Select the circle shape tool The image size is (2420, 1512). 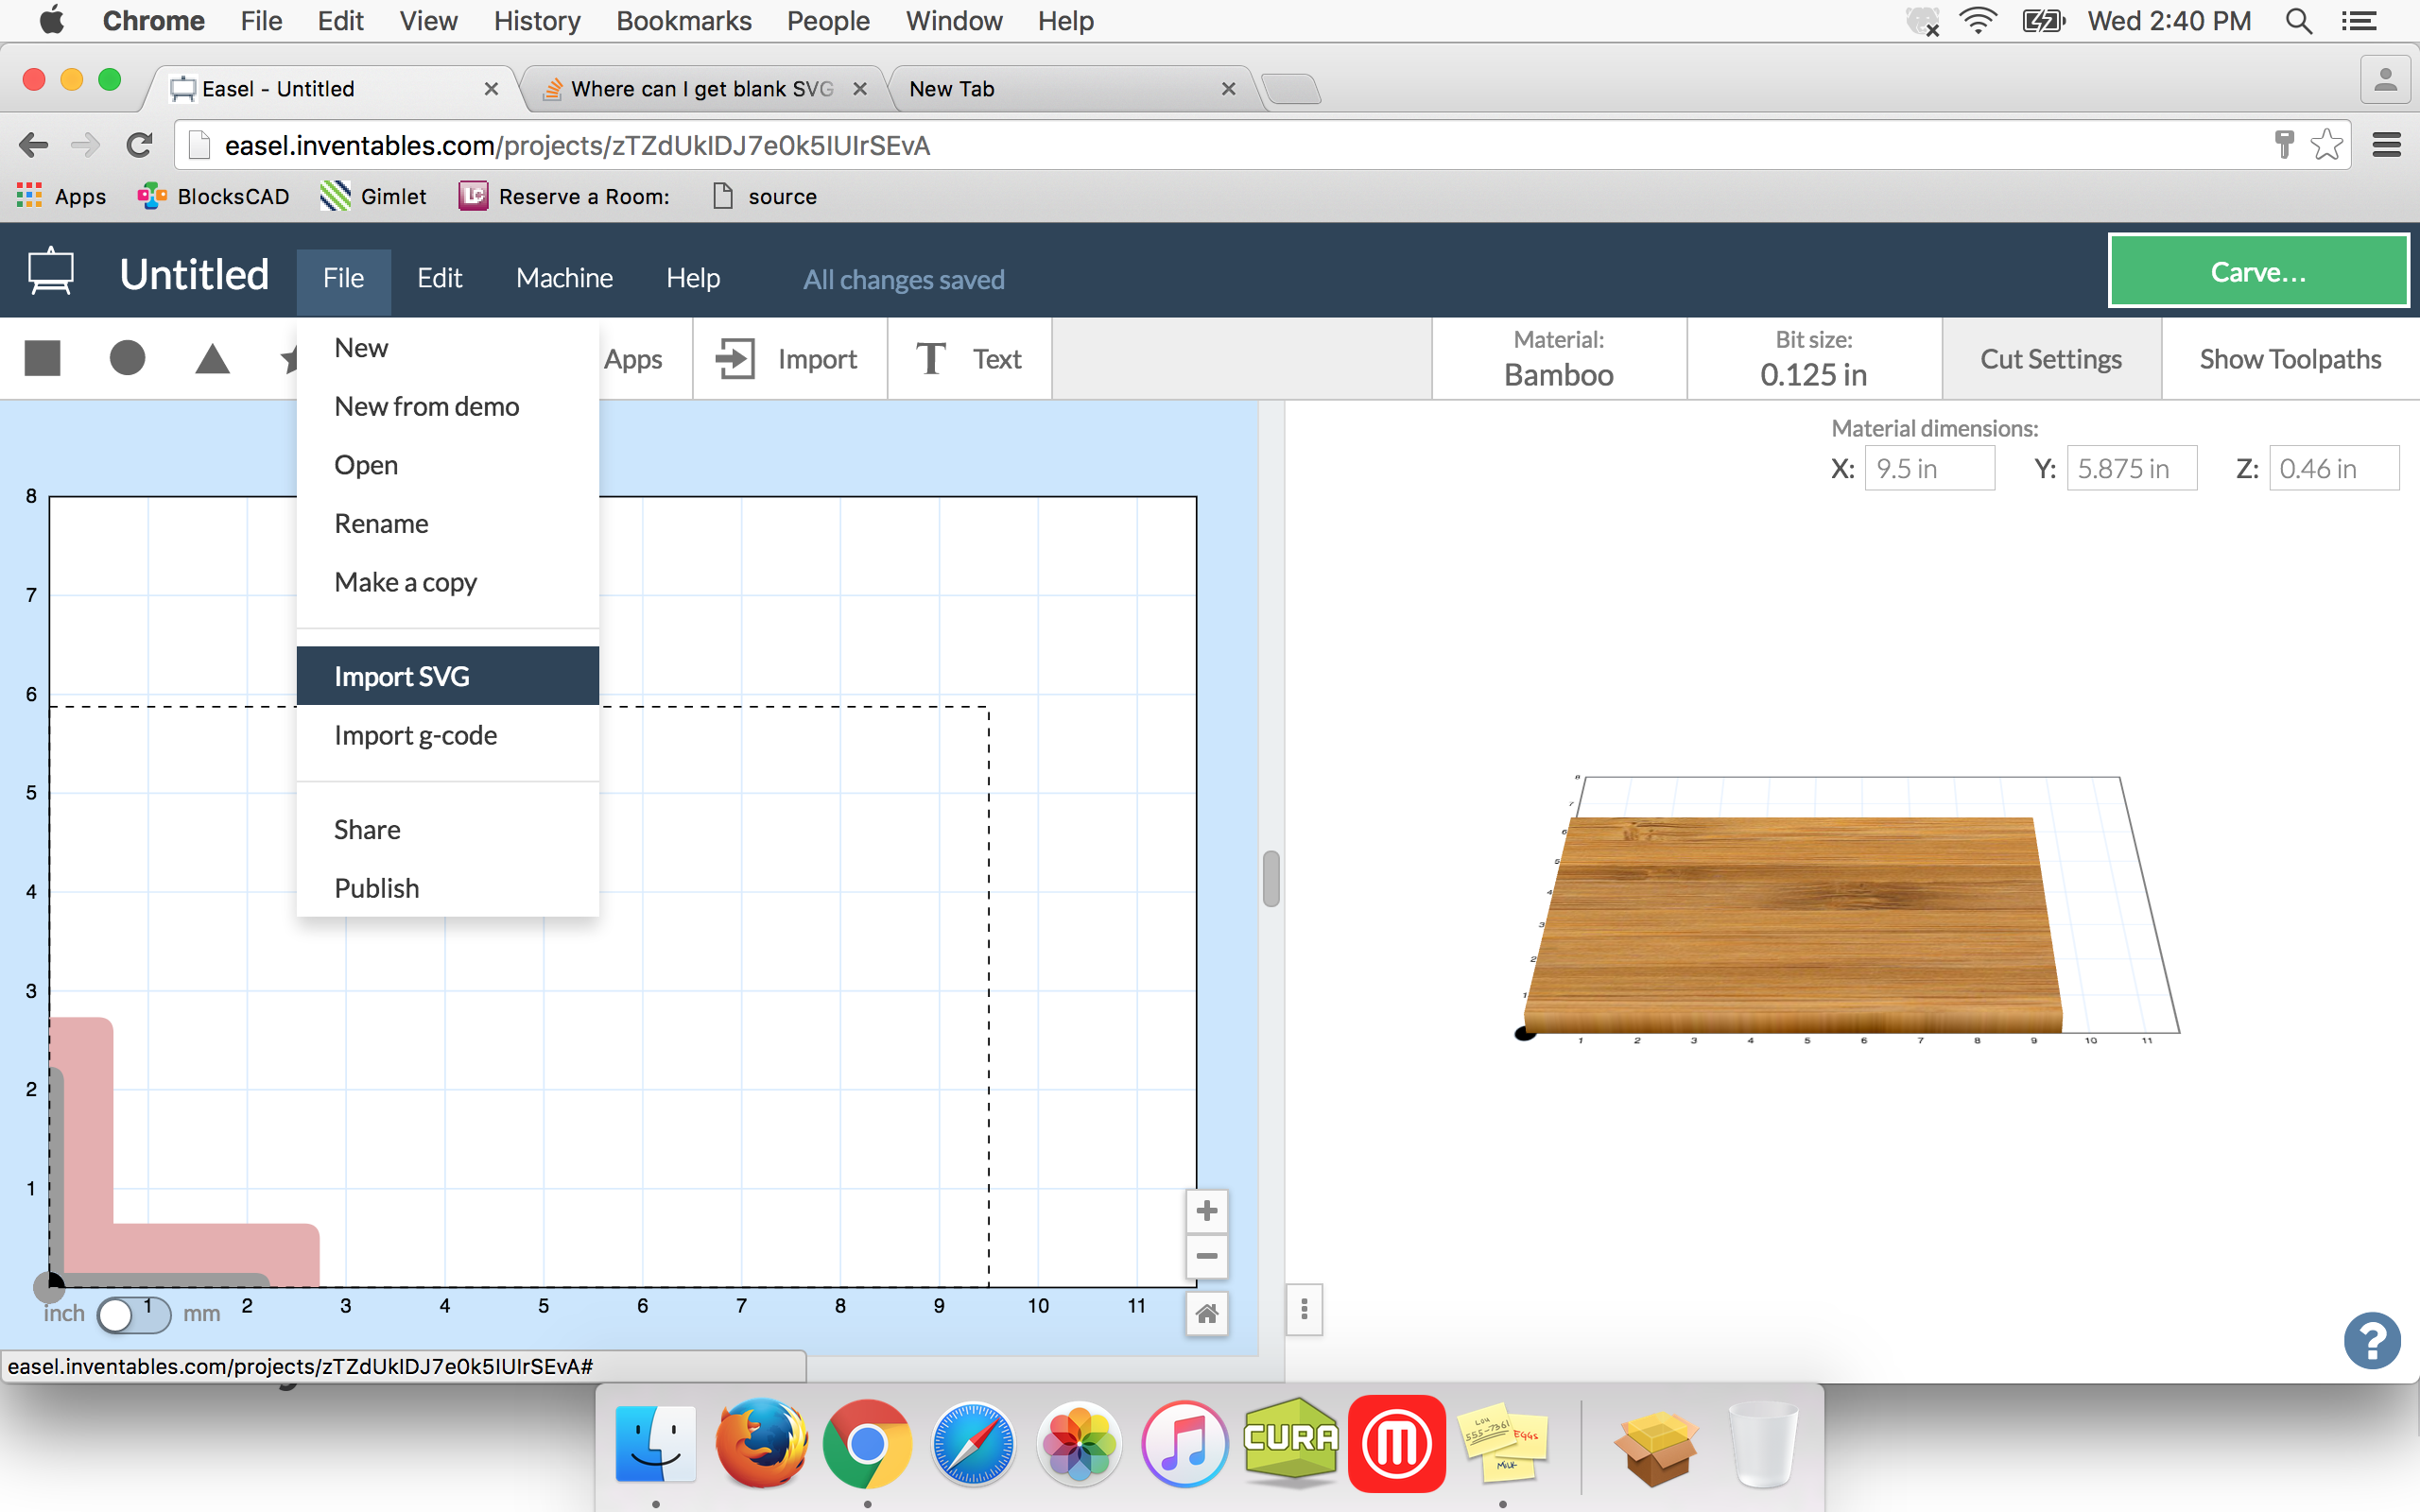click(127, 358)
